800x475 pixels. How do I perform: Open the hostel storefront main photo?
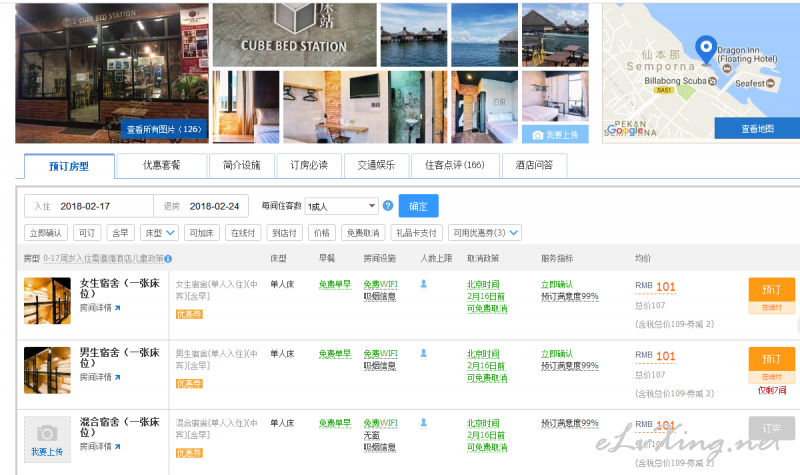pos(112,73)
